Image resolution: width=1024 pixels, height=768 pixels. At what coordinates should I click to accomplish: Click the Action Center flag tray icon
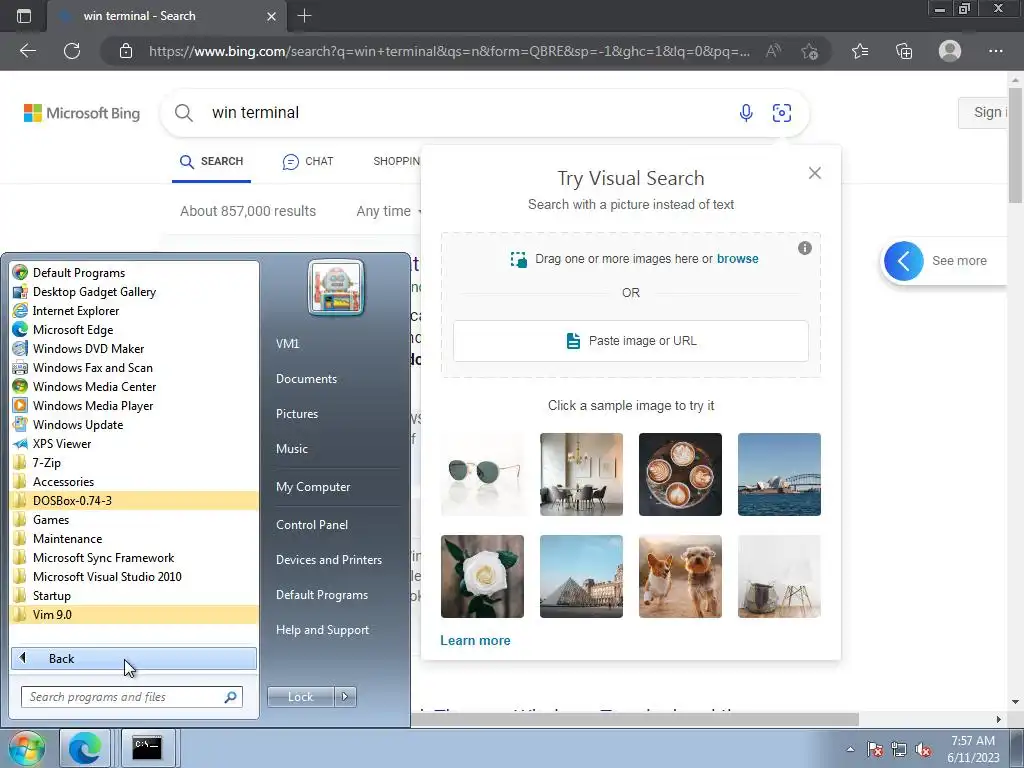pos(875,750)
